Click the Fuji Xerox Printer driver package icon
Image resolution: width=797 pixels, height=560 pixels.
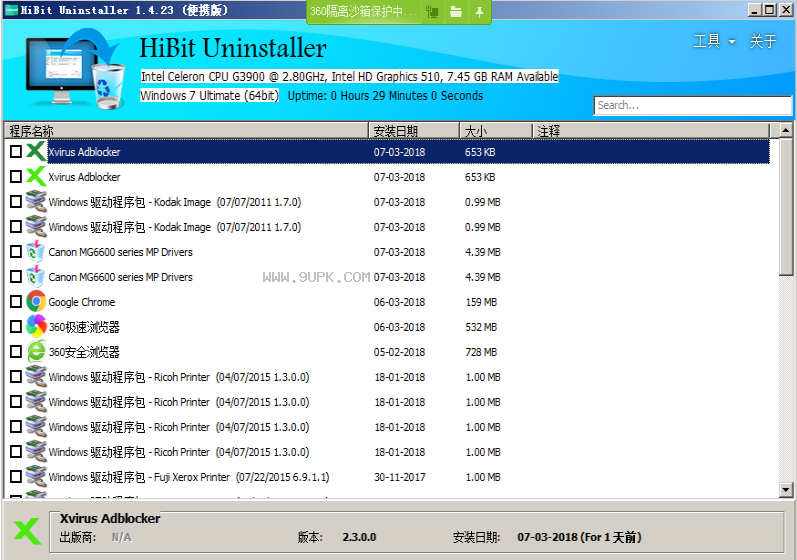pos(36,477)
